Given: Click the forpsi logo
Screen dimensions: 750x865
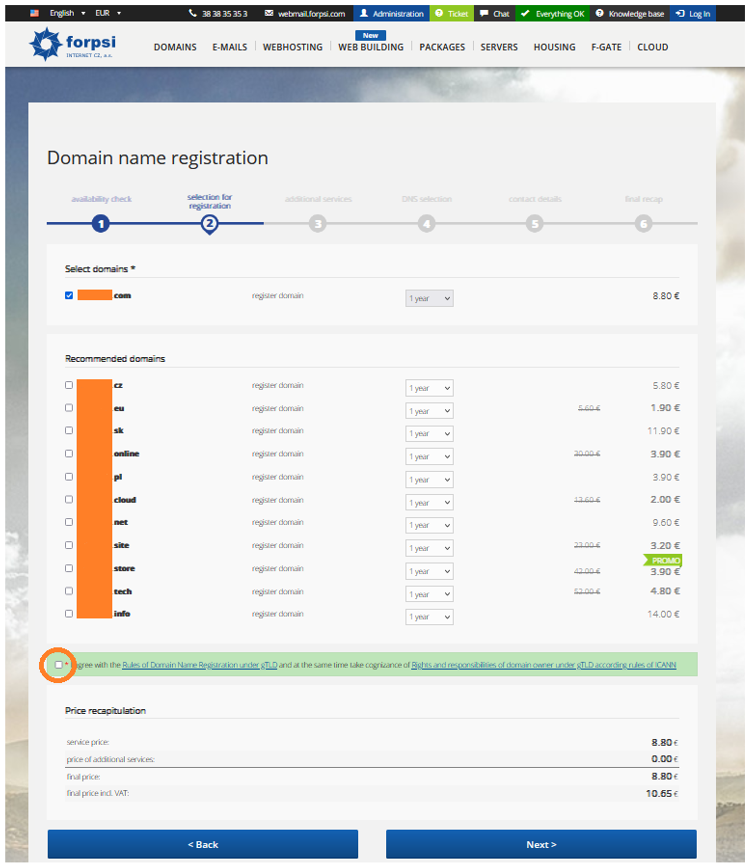Looking at the screenshot, I should point(76,46).
